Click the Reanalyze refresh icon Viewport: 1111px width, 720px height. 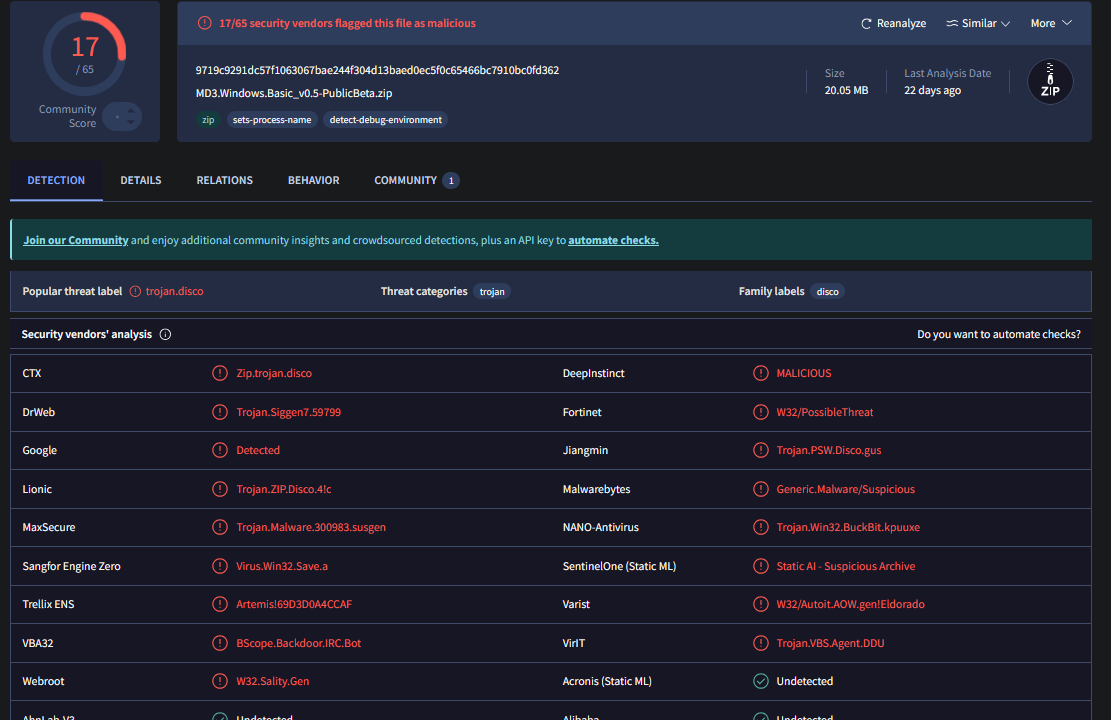pyautogui.click(x=866, y=23)
